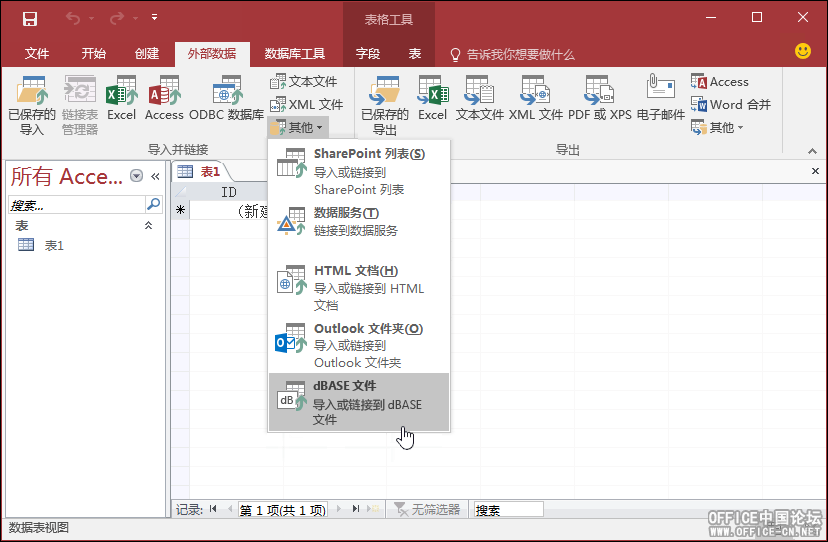Open the 其他 export dropdown
The width and height of the screenshot is (828, 542).
pyautogui.click(x=717, y=127)
